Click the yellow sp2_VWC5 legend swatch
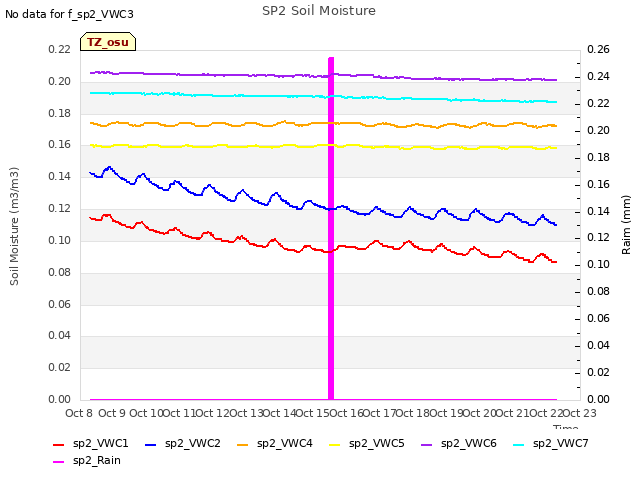Screen dimensions: 640x480 (335, 444)
